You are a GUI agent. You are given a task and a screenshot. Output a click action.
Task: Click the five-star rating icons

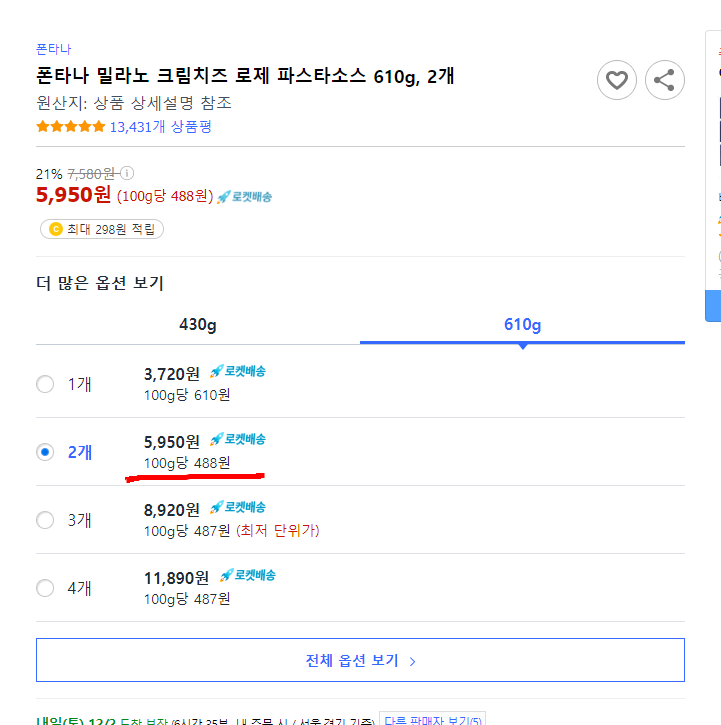71,126
